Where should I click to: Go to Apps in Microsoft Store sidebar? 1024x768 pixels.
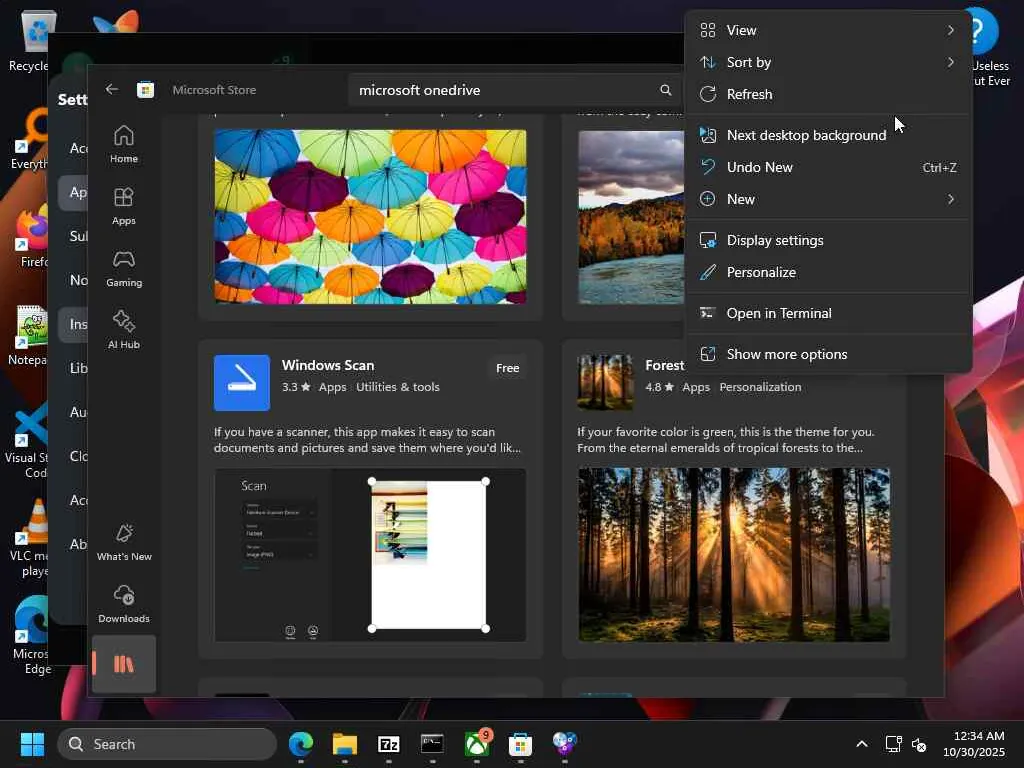coord(124,206)
